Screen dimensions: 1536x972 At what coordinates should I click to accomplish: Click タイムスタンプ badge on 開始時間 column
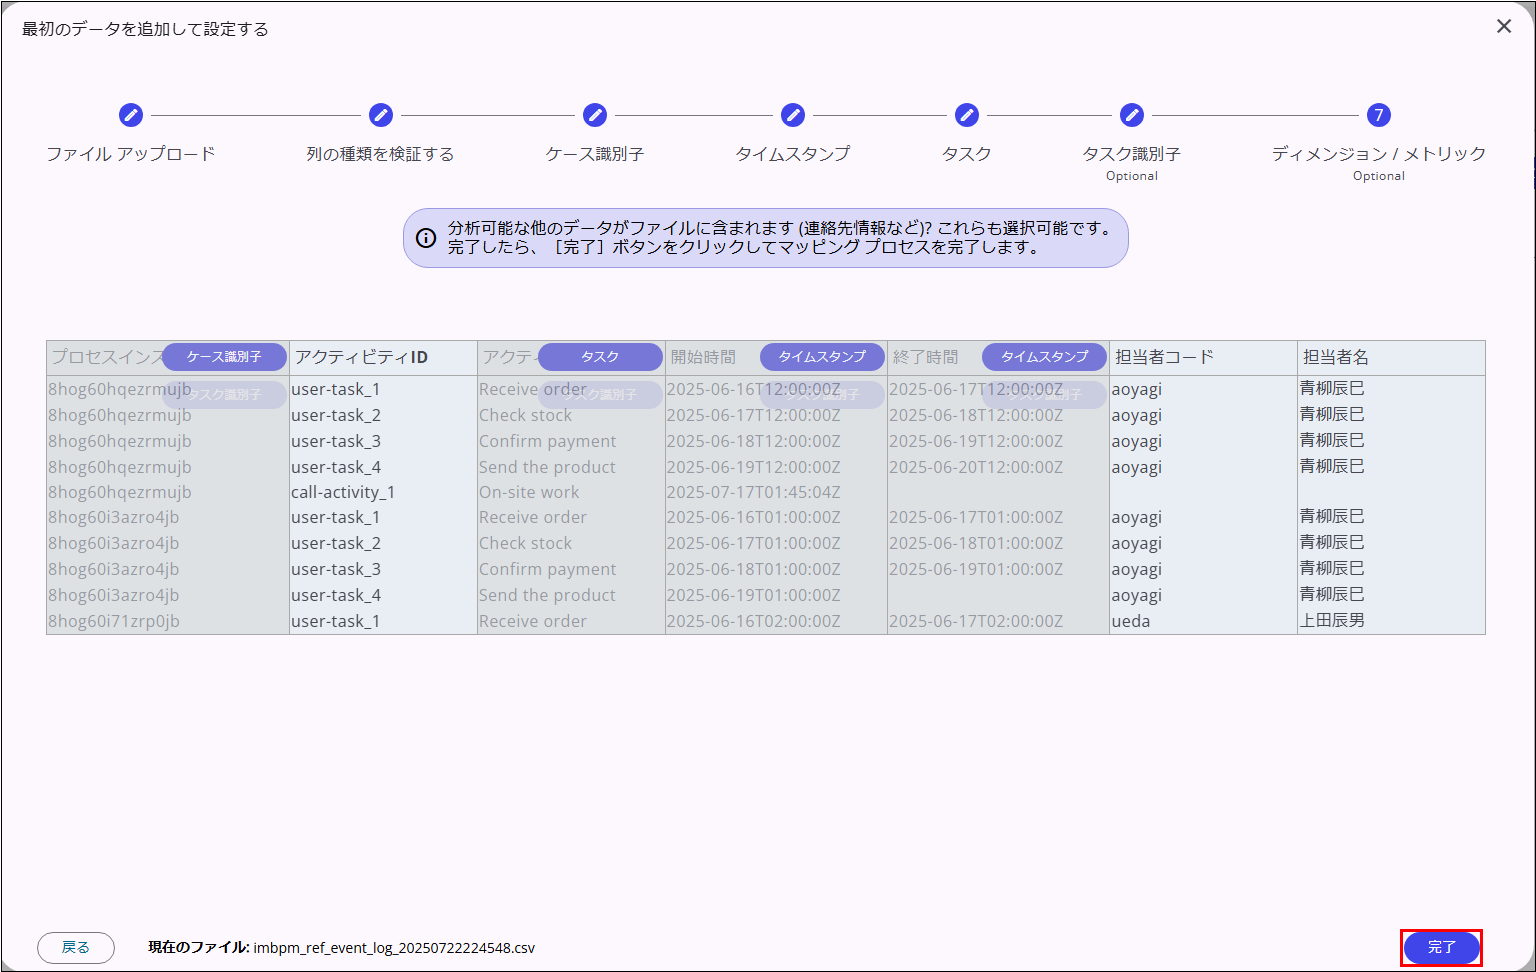822,357
